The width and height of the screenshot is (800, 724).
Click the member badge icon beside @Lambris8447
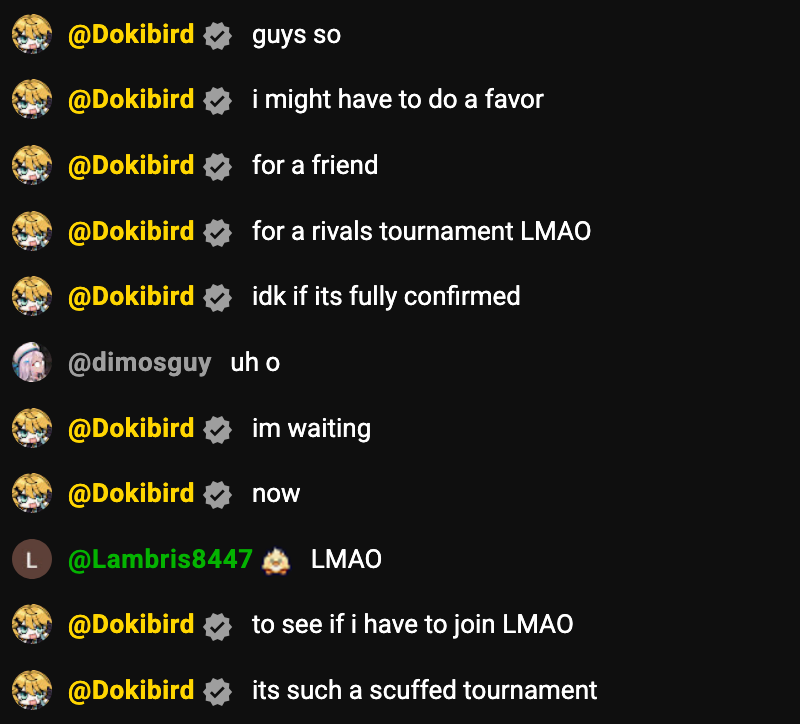[x=276, y=560]
